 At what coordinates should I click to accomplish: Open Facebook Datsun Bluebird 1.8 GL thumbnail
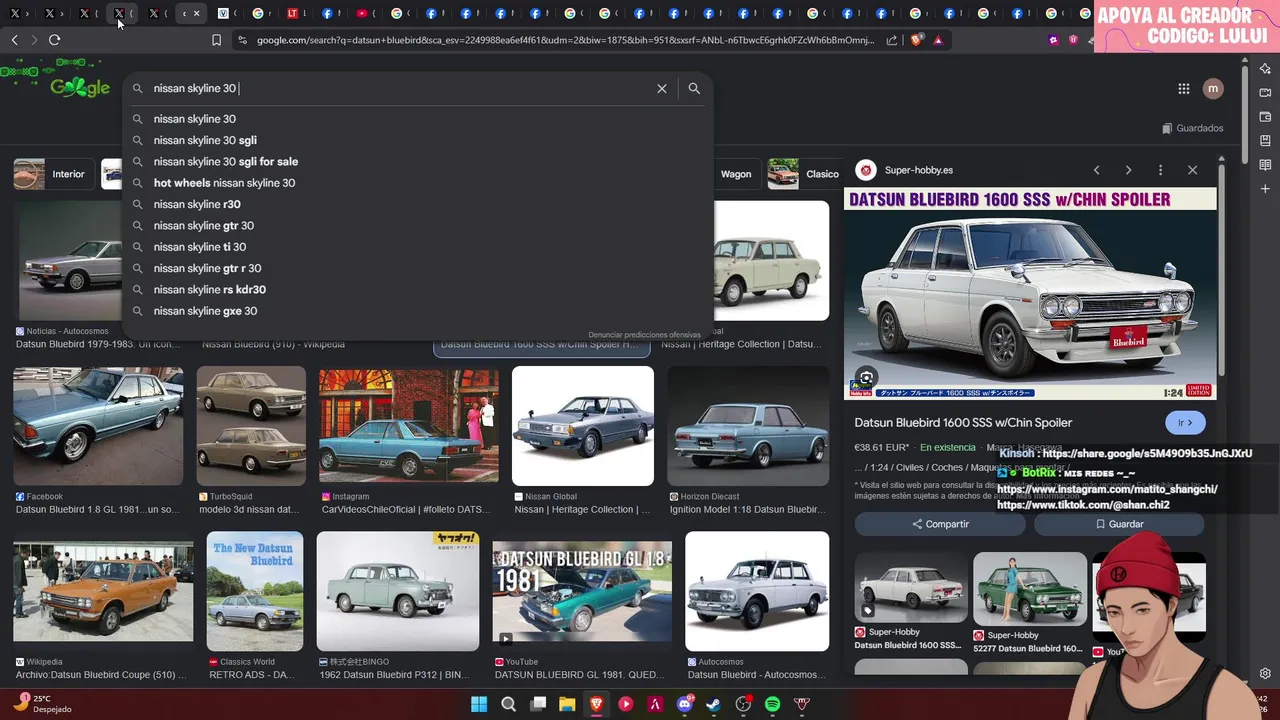(x=98, y=426)
